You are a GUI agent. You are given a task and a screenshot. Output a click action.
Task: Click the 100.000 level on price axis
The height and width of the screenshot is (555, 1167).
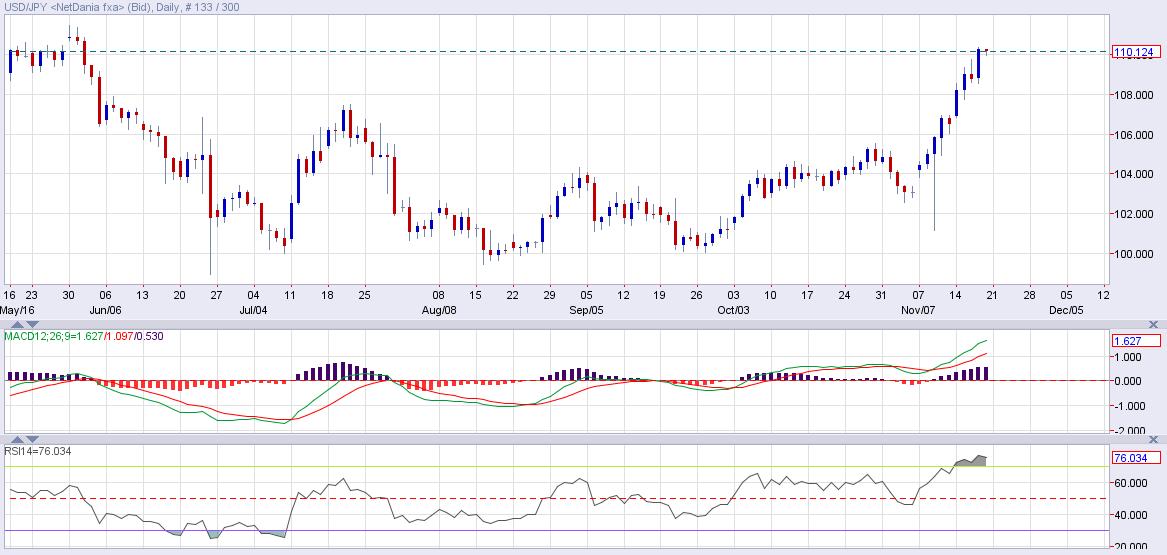[x=1135, y=254]
